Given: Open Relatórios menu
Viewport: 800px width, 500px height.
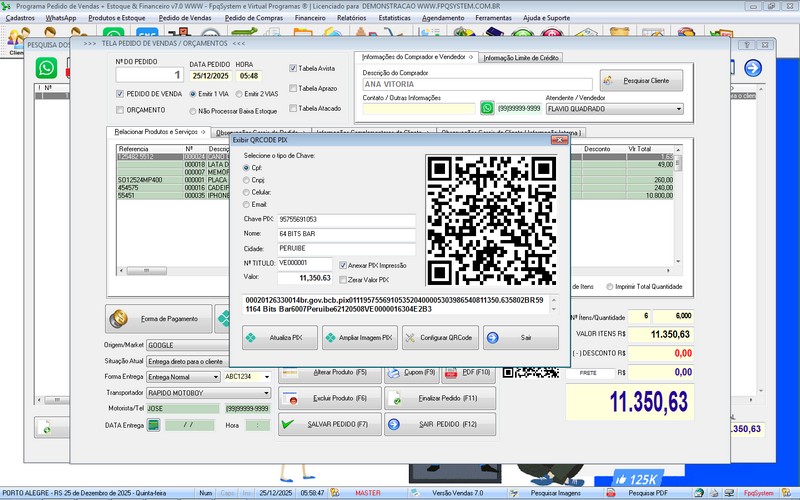Looking at the screenshot, I should 352,18.
